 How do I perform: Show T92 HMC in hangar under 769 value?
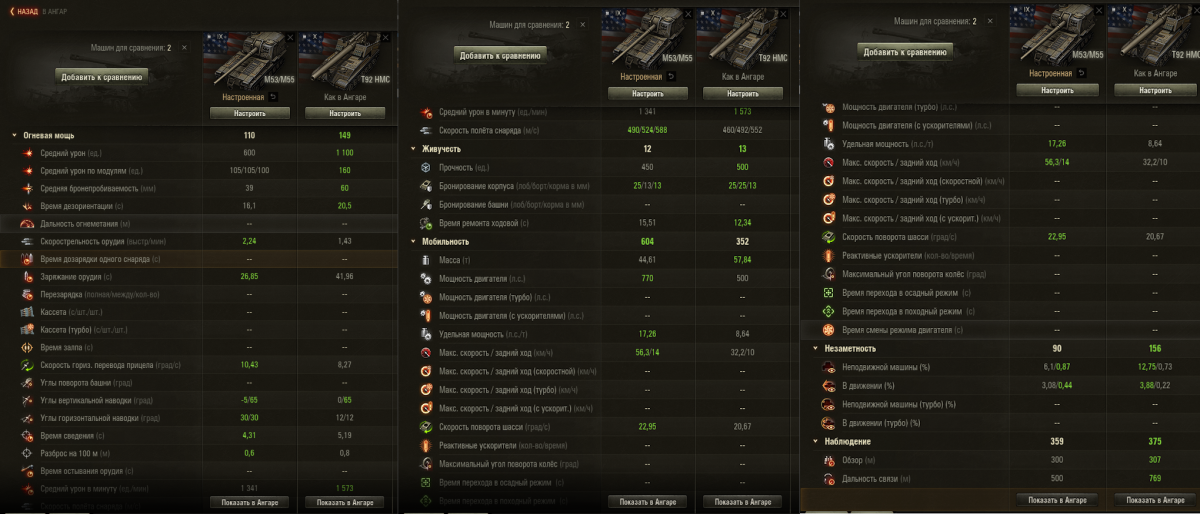click(1155, 499)
